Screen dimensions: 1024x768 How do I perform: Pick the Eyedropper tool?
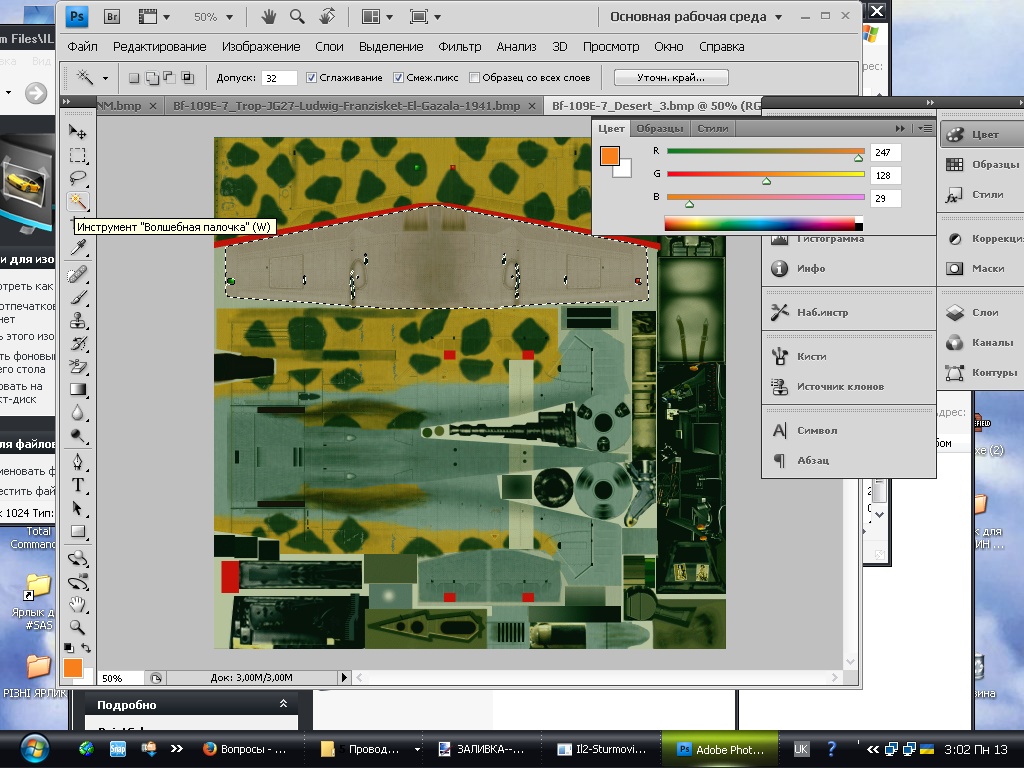[x=77, y=248]
